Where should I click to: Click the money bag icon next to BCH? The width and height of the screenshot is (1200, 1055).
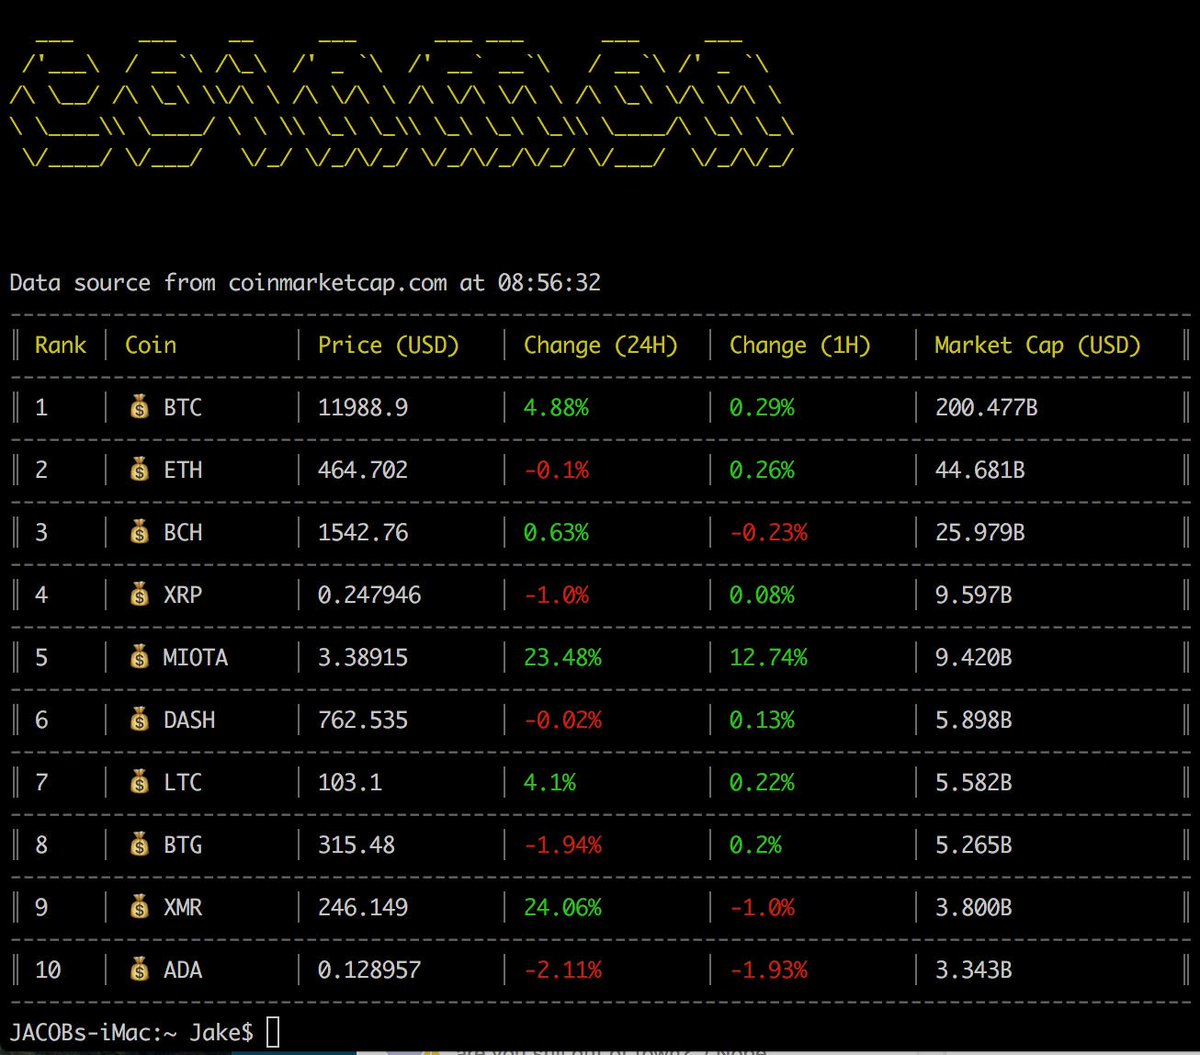click(140, 532)
